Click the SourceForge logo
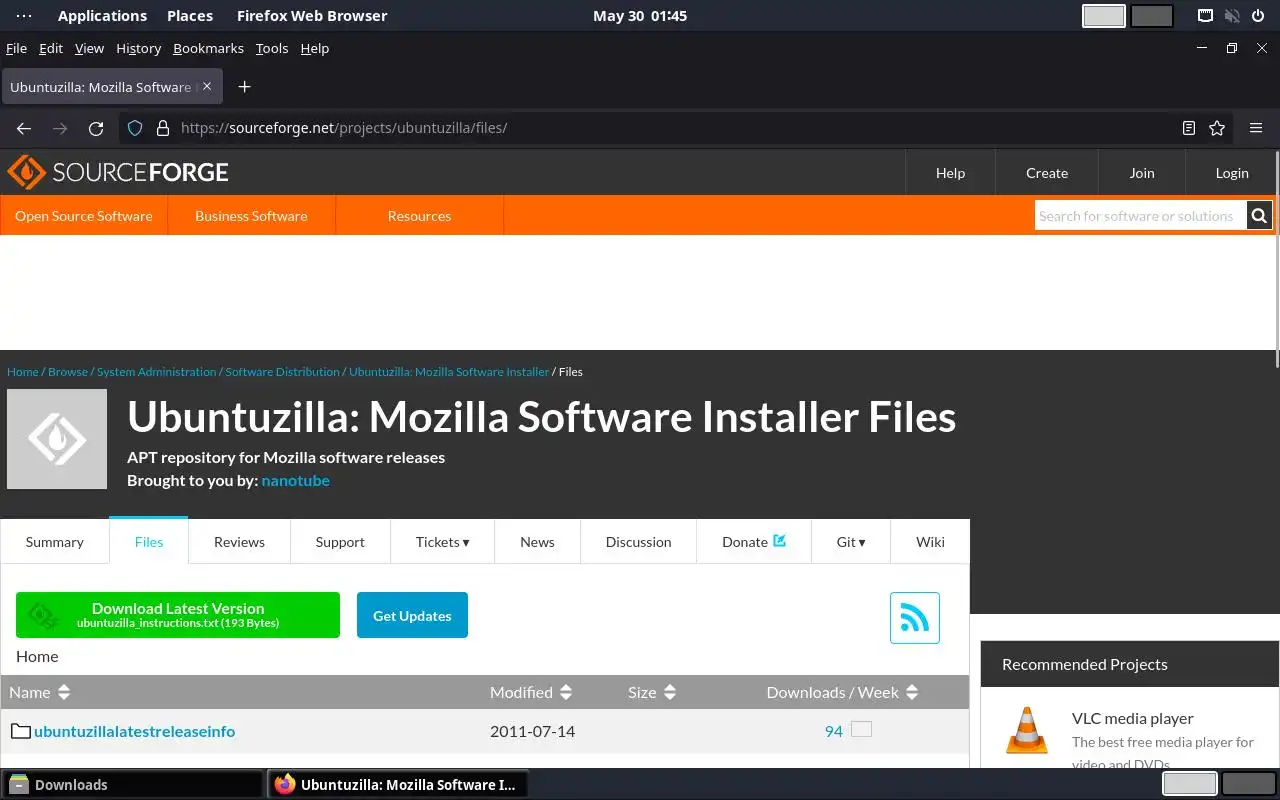This screenshot has width=1280, height=800. click(118, 172)
